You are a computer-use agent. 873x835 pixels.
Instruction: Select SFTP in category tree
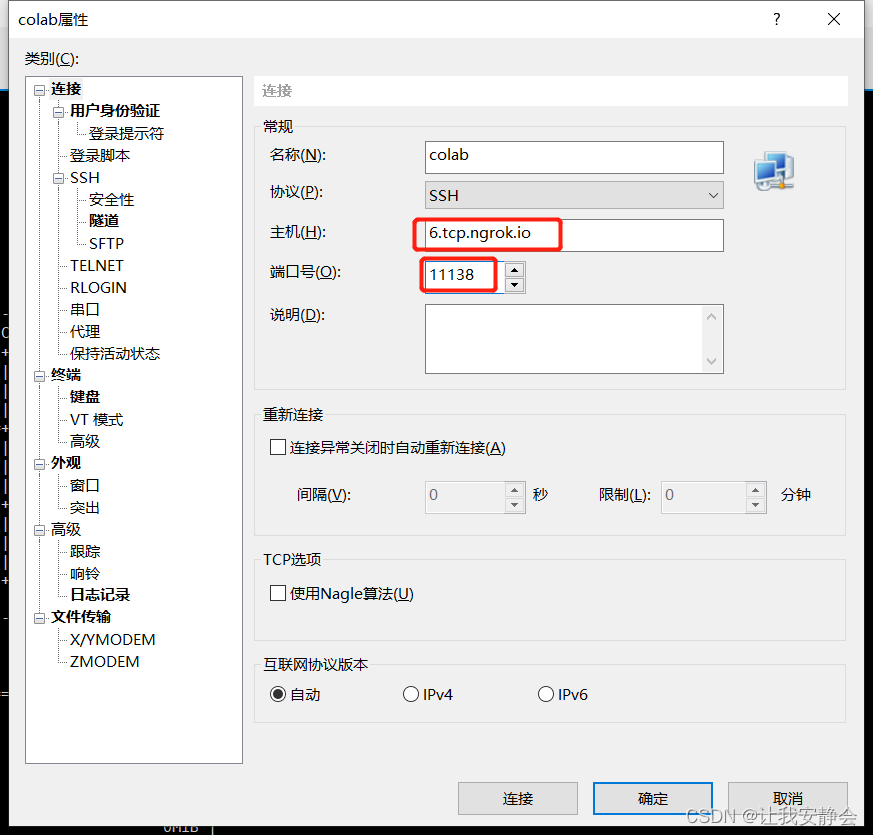coord(106,243)
